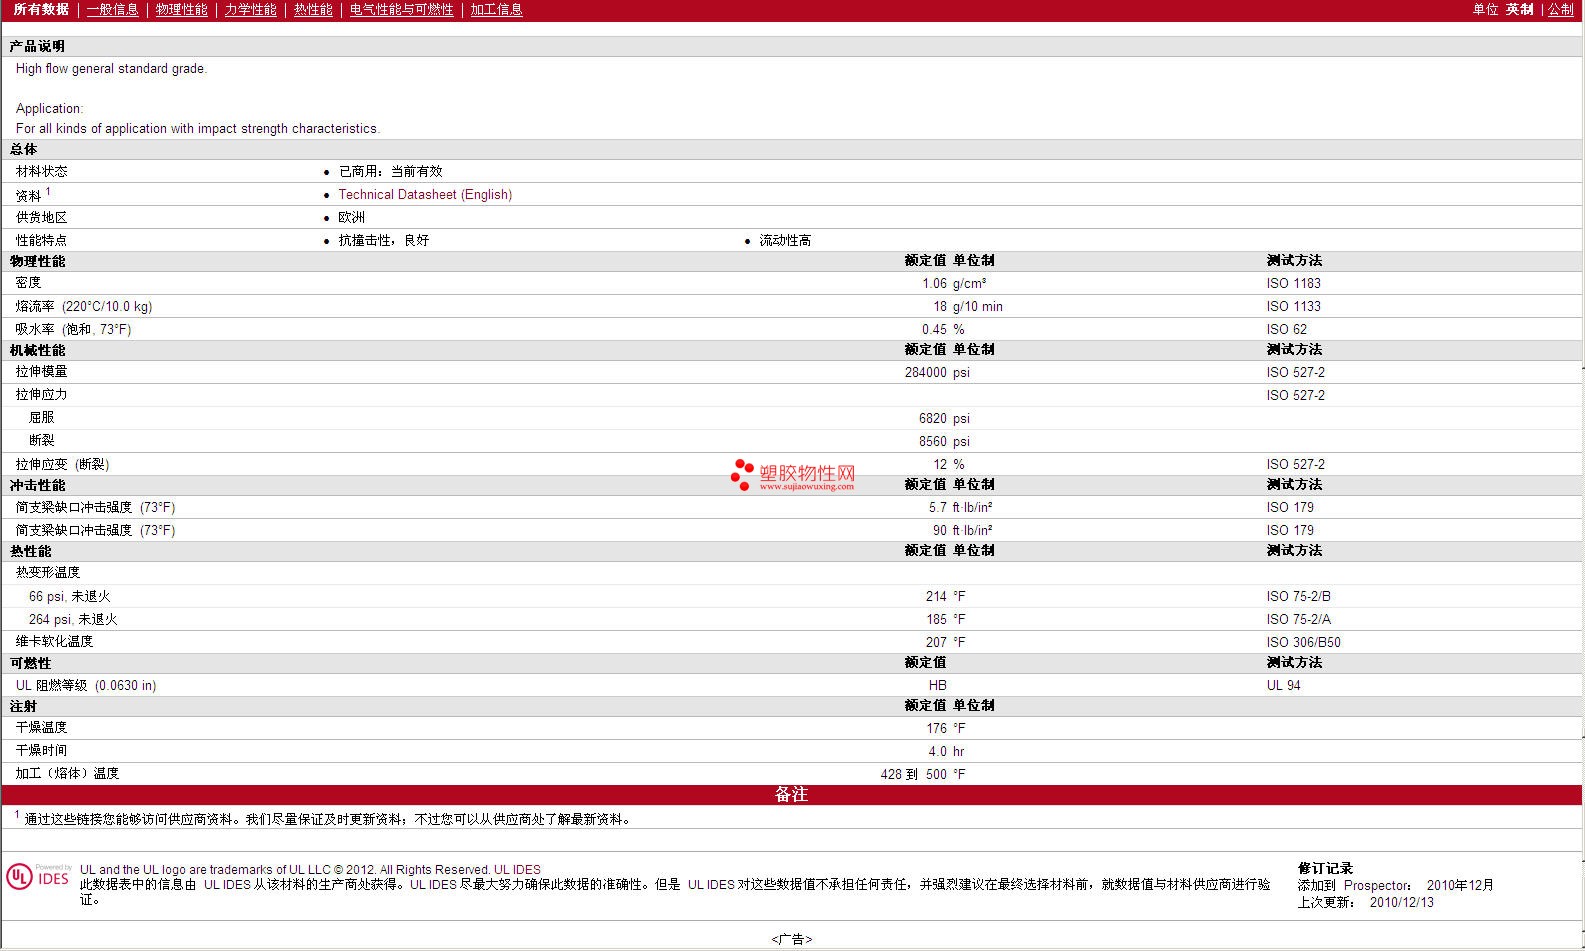The height and width of the screenshot is (951, 1585).
Task: Click the ISO 1183 test method
Action: [x=1294, y=284]
